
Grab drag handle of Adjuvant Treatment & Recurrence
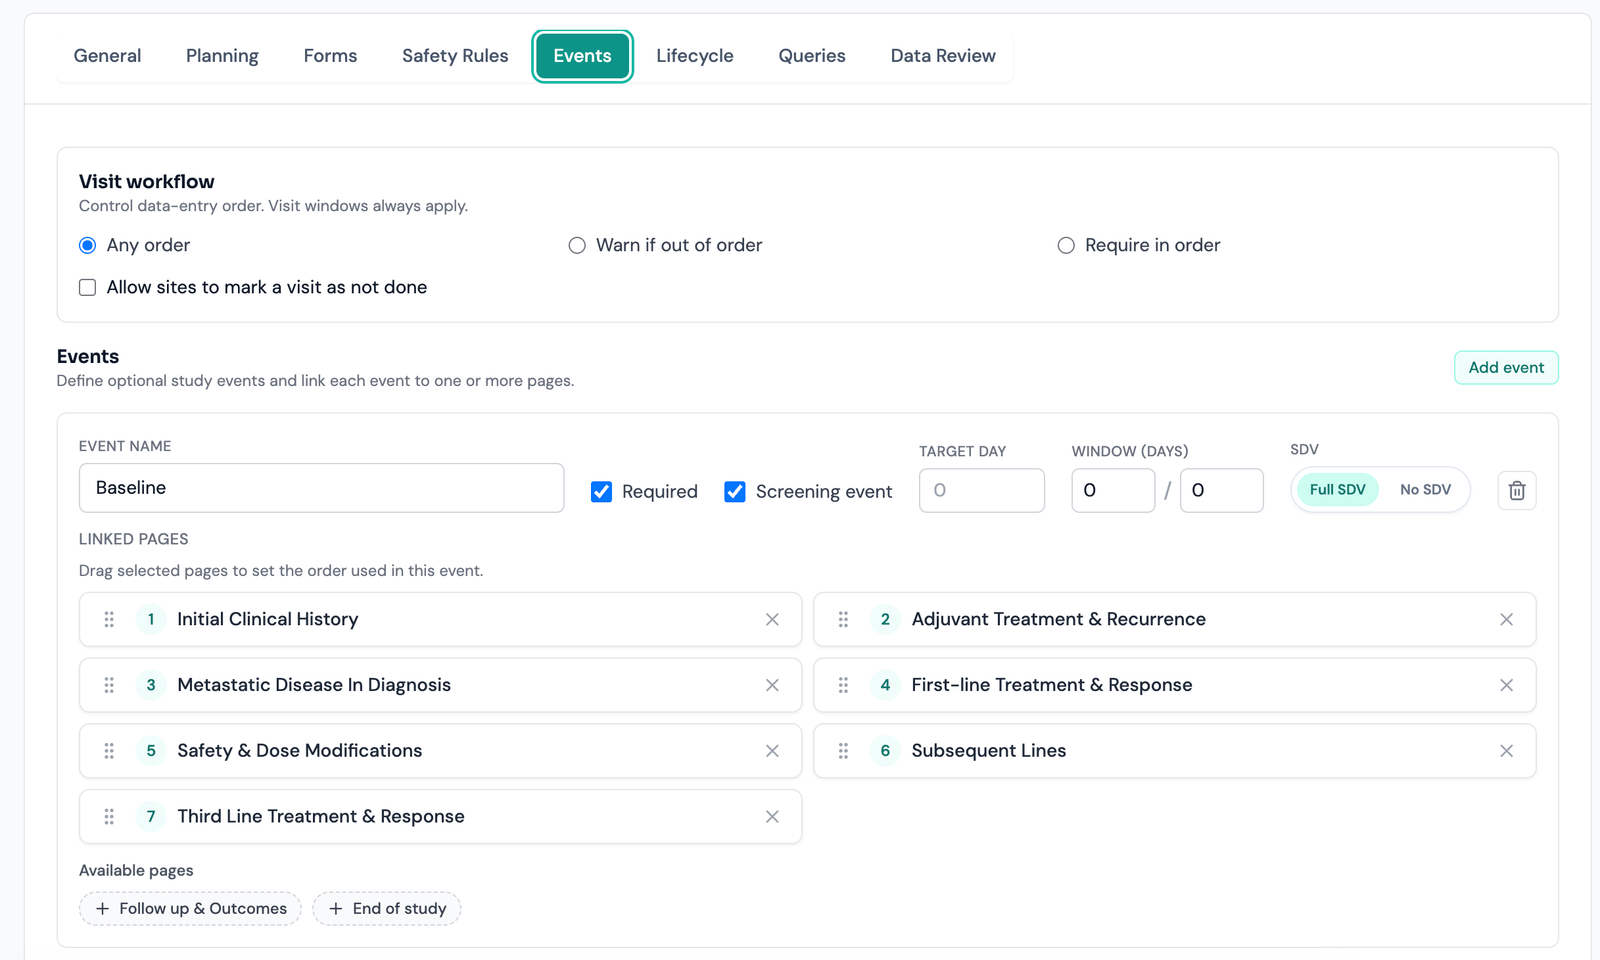tap(843, 620)
